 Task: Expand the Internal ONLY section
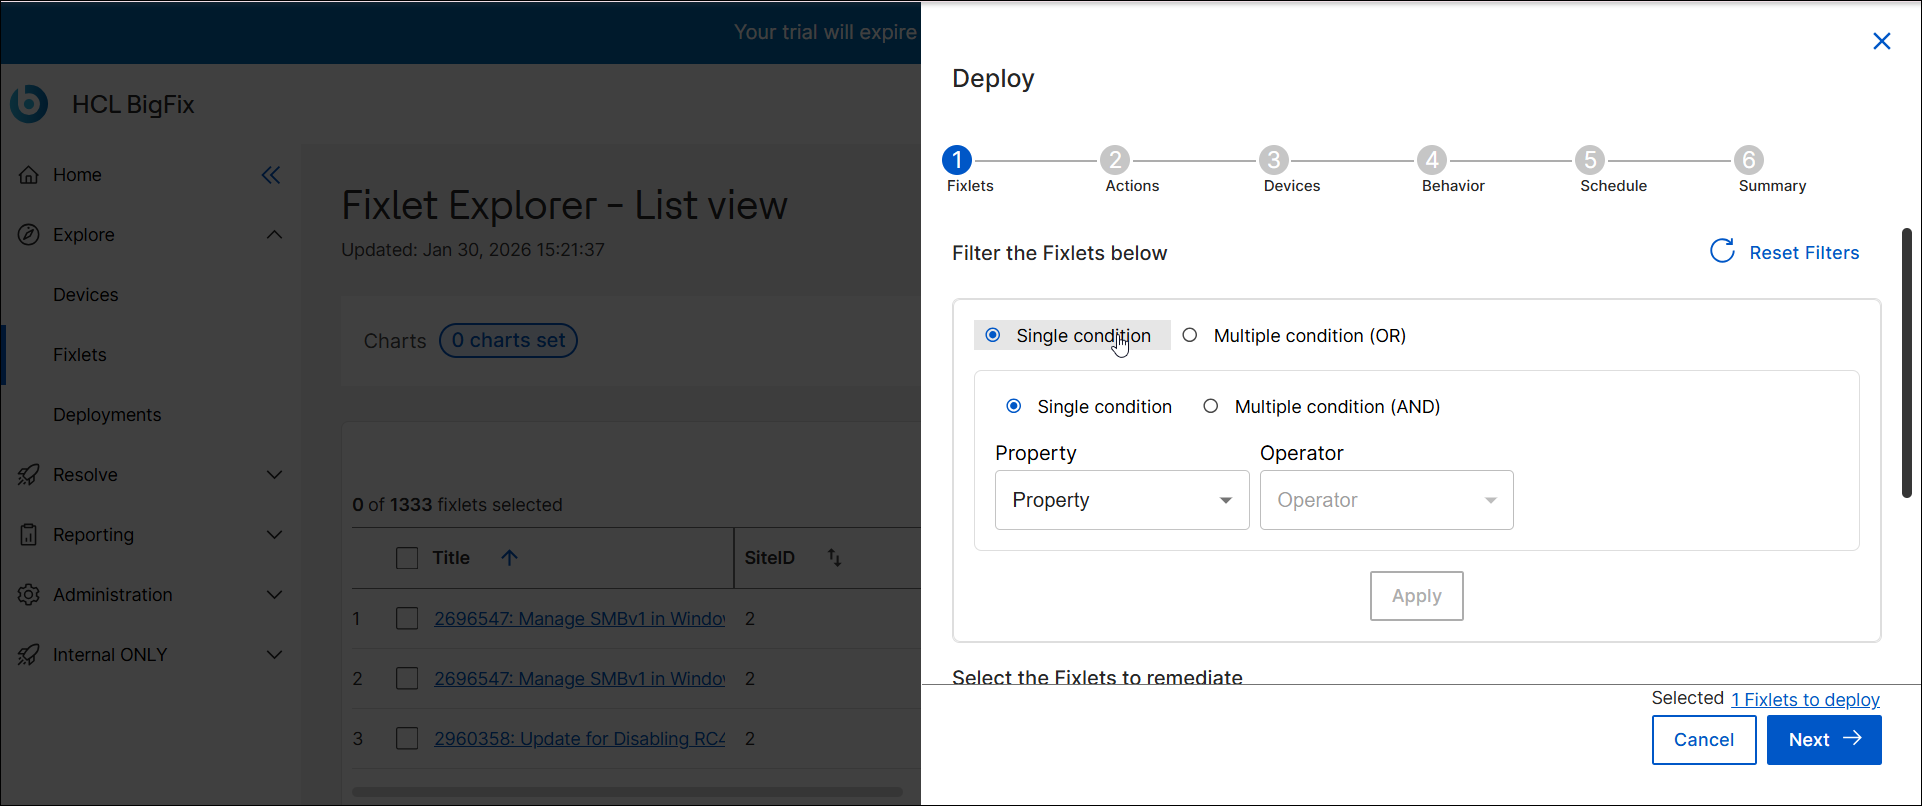274,655
